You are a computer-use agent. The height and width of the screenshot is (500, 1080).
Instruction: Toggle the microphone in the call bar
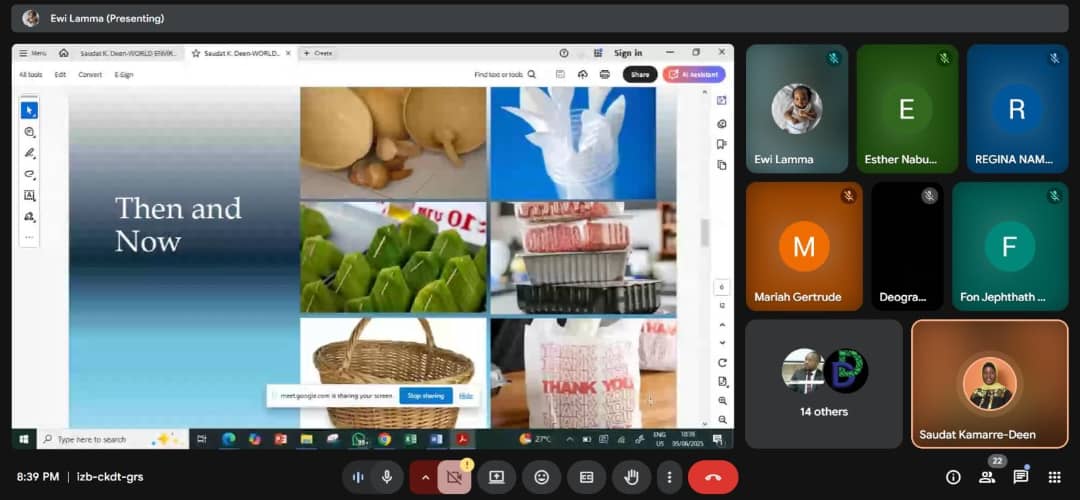tap(387, 477)
